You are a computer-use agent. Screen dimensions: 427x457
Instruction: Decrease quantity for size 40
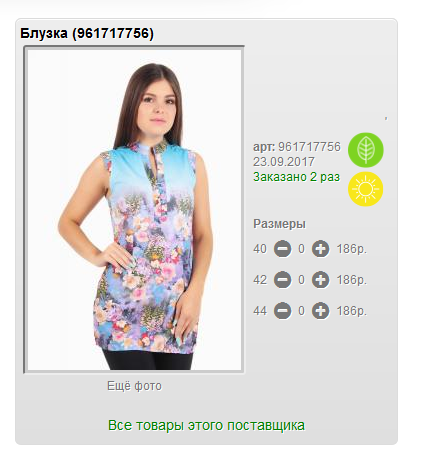point(282,249)
